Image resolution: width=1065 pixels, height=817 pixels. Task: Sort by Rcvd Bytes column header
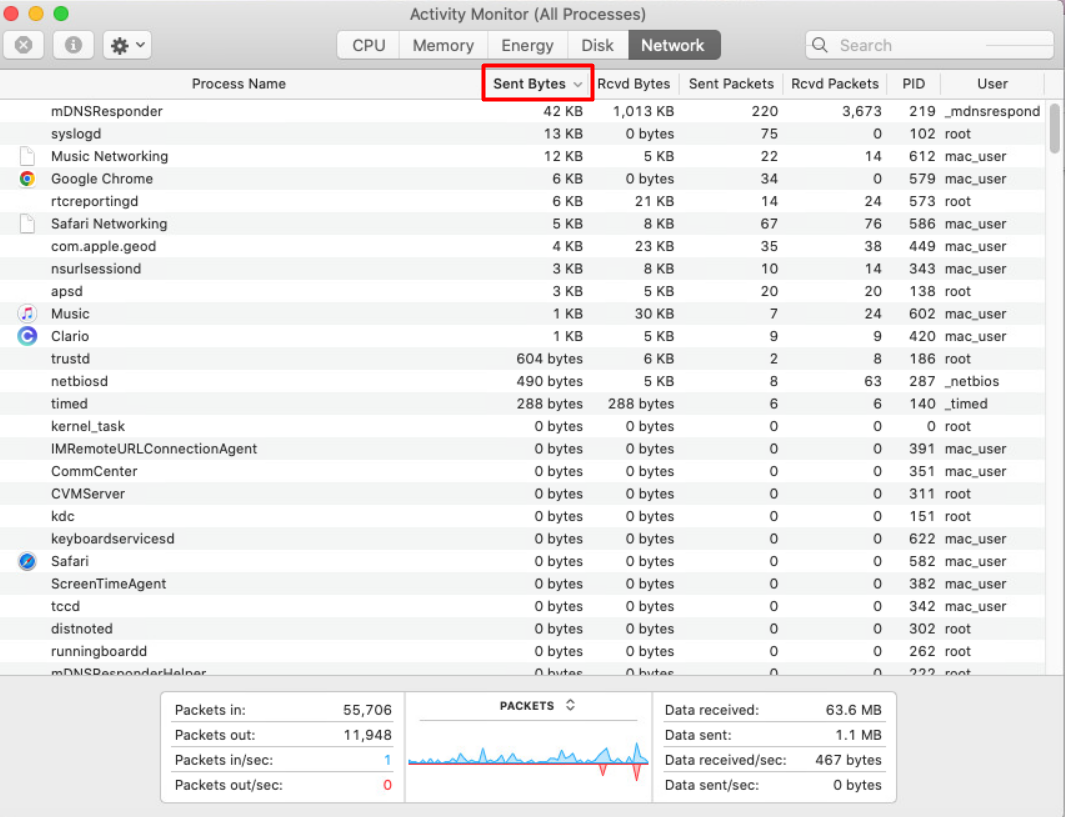click(x=634, y=84)
